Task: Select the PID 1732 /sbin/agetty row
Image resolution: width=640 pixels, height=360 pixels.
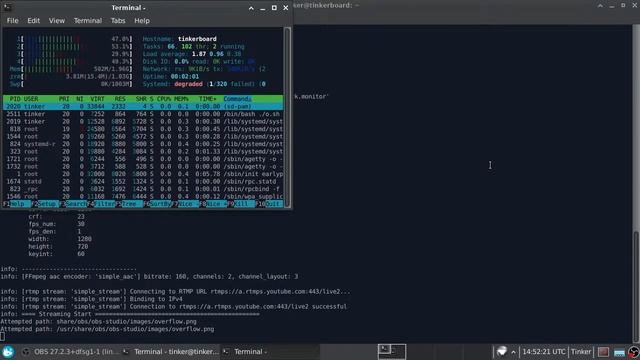Action: coord(143,167)
